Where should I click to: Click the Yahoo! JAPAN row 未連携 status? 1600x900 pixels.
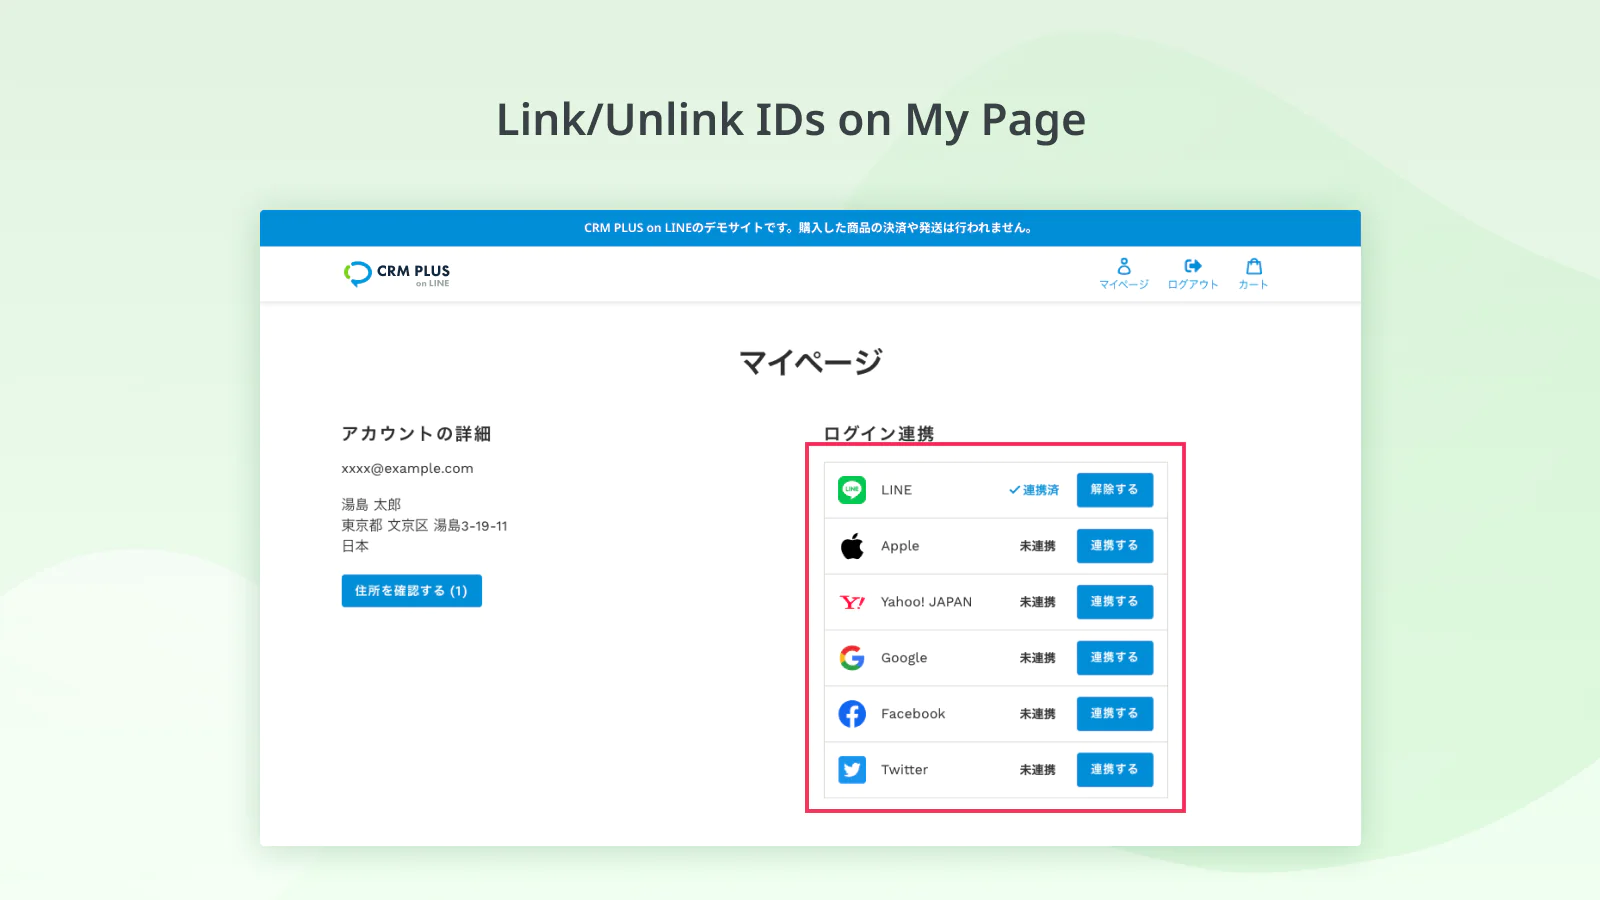(1038, 602)
